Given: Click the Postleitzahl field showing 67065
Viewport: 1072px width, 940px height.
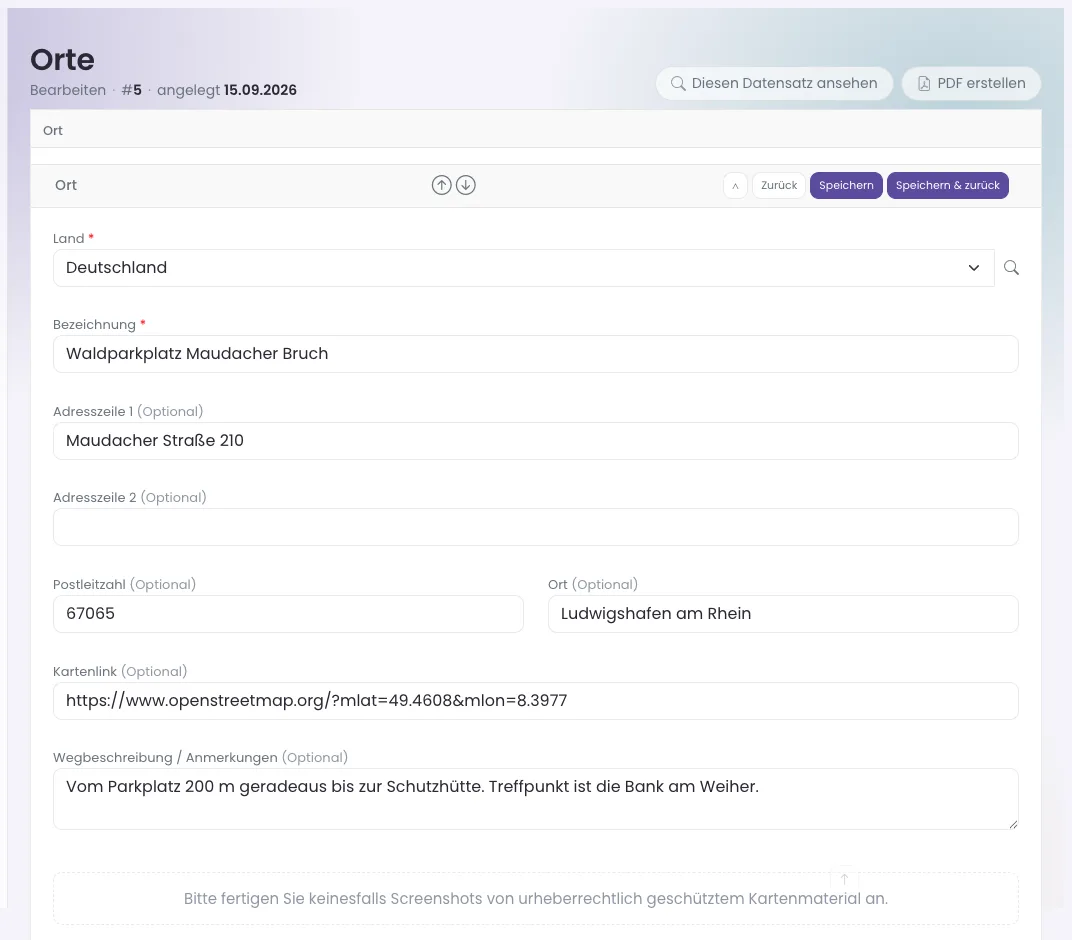Looking at the screenshot, I should point(289,614).
